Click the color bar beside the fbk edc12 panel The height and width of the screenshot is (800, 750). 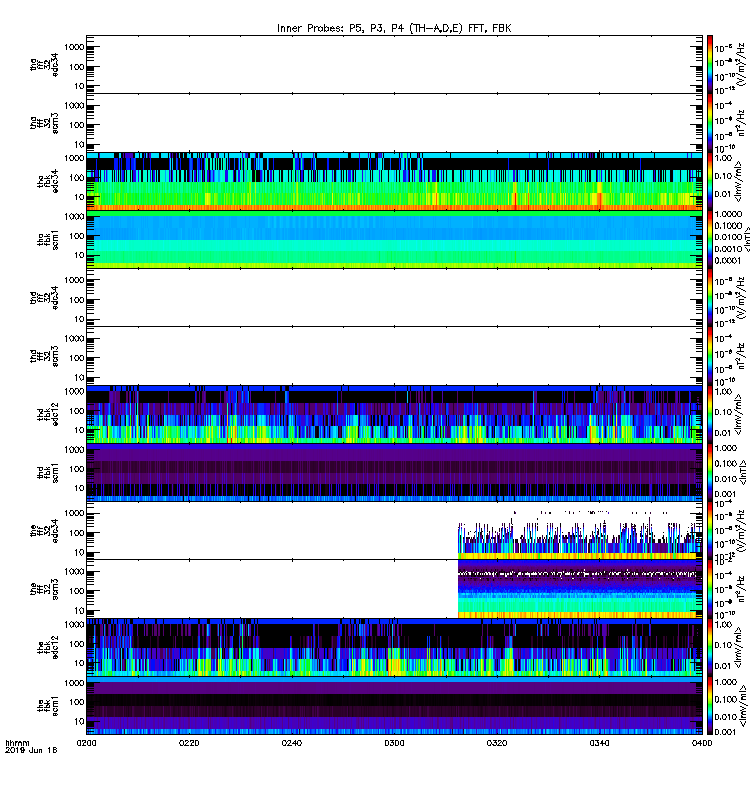point(710,647)
